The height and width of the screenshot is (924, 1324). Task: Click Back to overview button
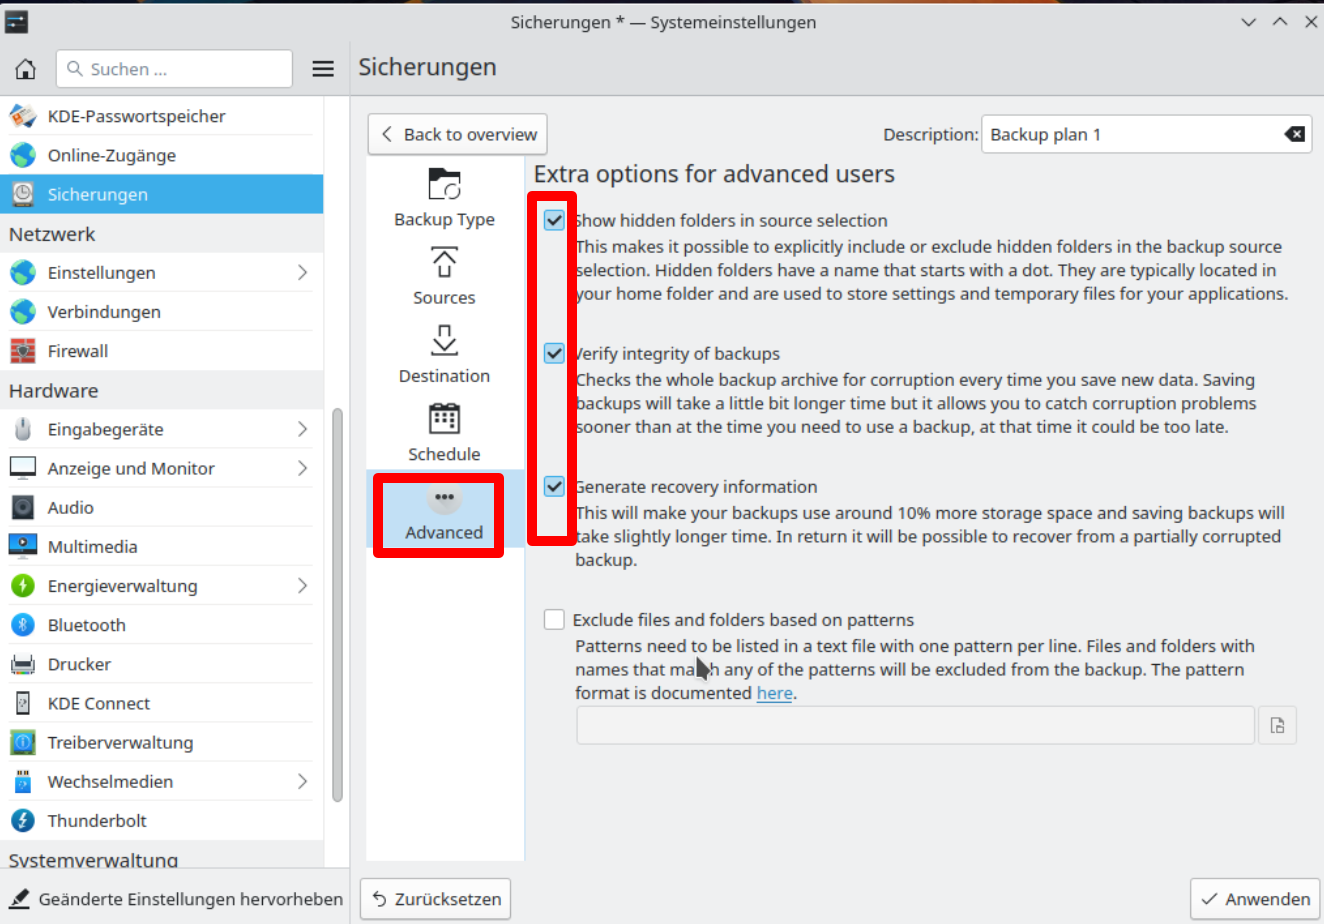coord(458,134)
